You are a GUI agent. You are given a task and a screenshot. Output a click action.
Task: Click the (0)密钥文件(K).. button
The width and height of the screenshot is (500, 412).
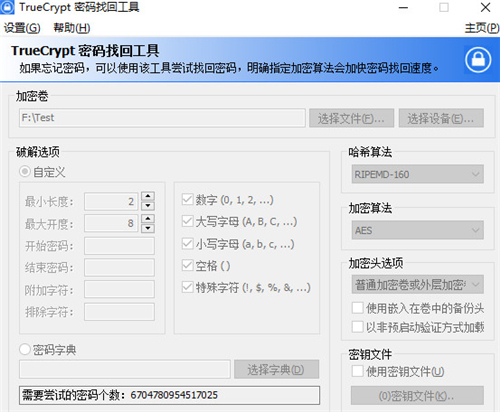point(417,395)
